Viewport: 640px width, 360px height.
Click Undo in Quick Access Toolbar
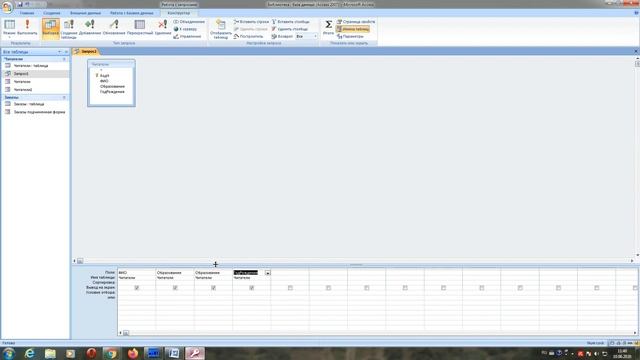tap(27, 4)
